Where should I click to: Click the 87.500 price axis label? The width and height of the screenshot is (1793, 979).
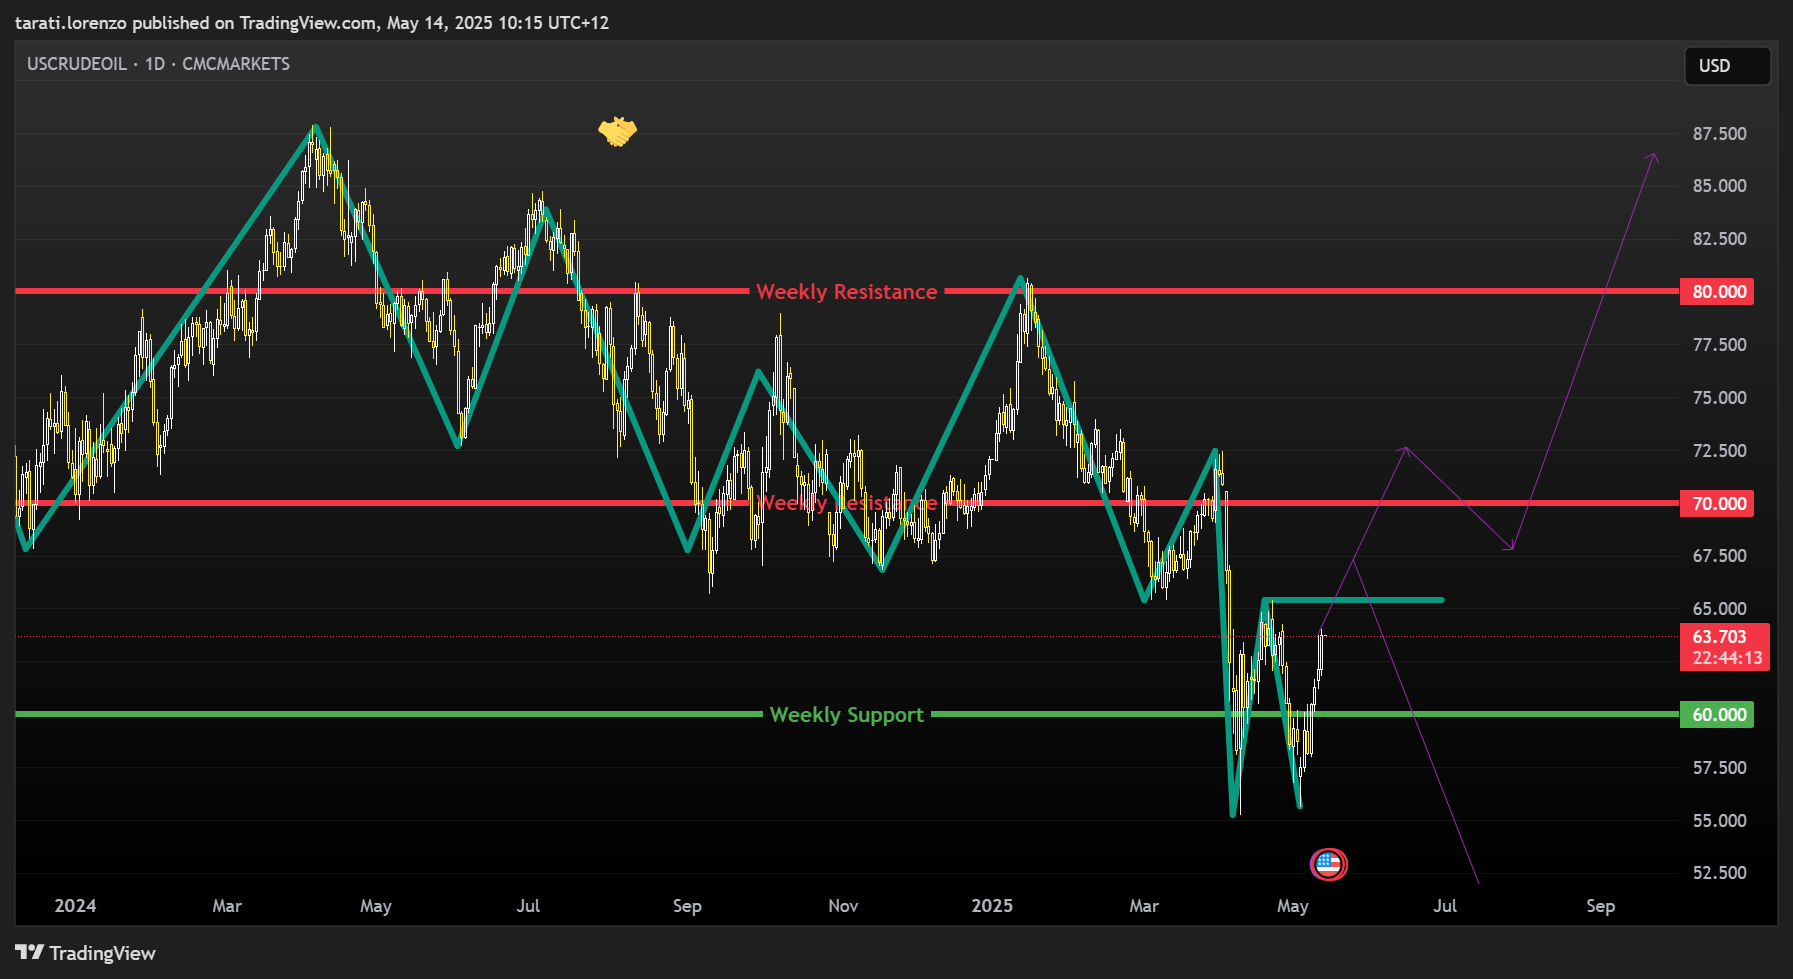coord(1719,134)
